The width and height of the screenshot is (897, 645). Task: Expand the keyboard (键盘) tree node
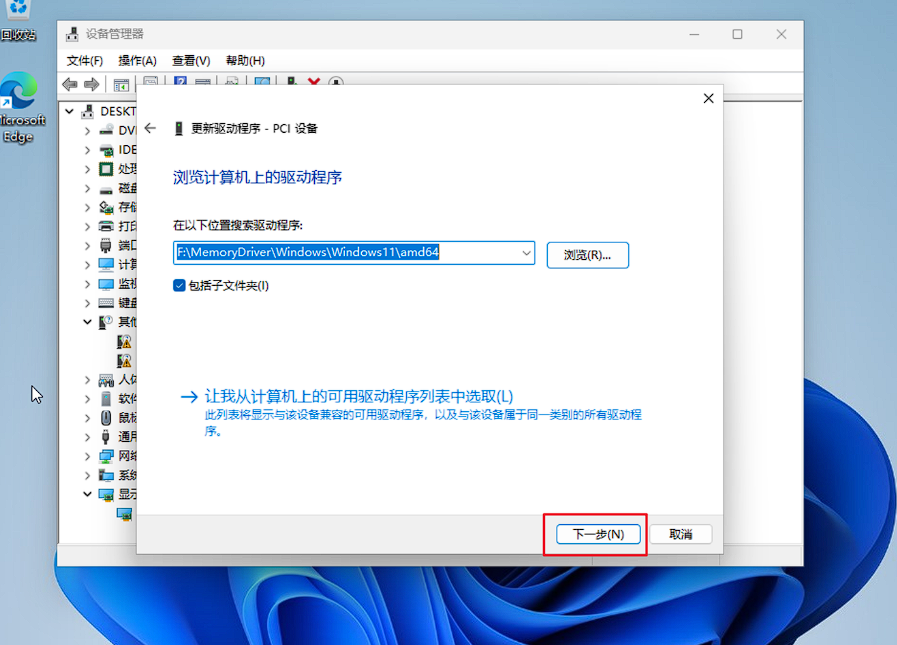pos(87,303)
